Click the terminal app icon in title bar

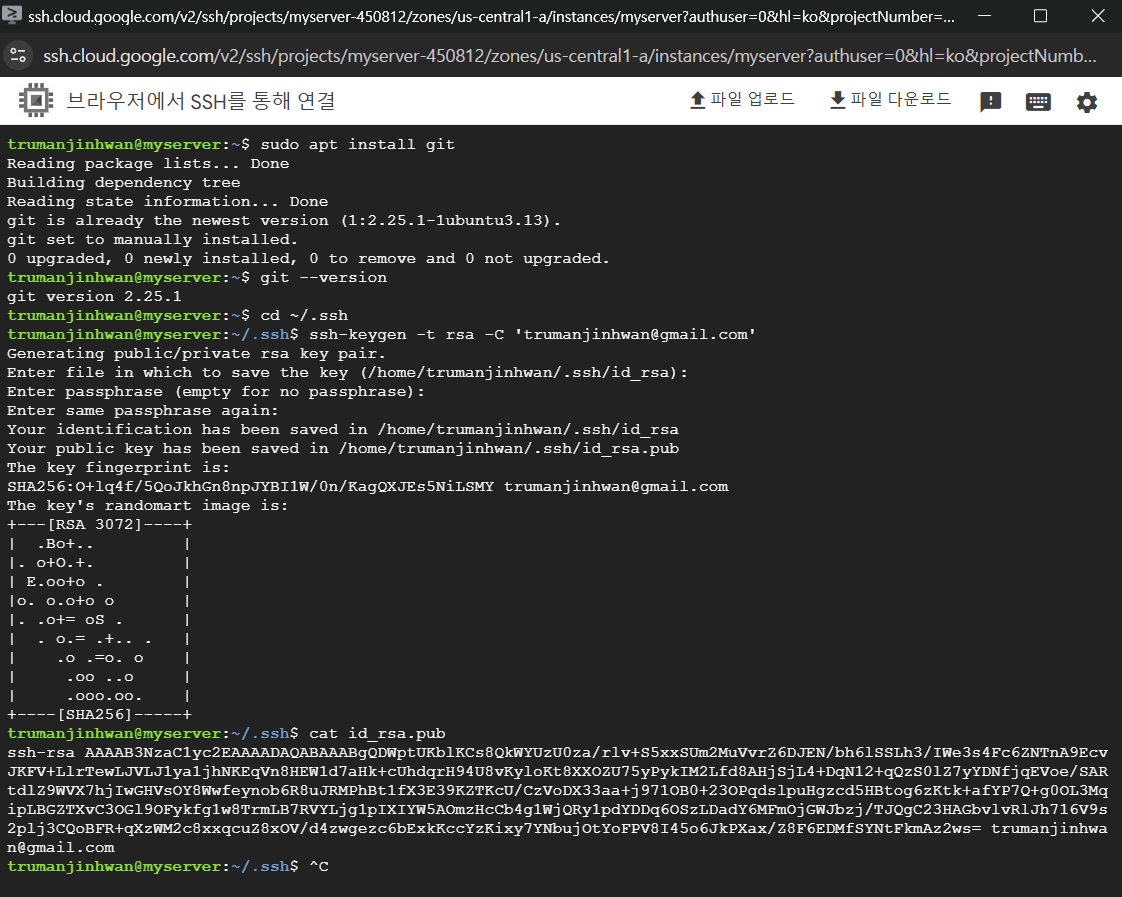[x=13, y=16]
